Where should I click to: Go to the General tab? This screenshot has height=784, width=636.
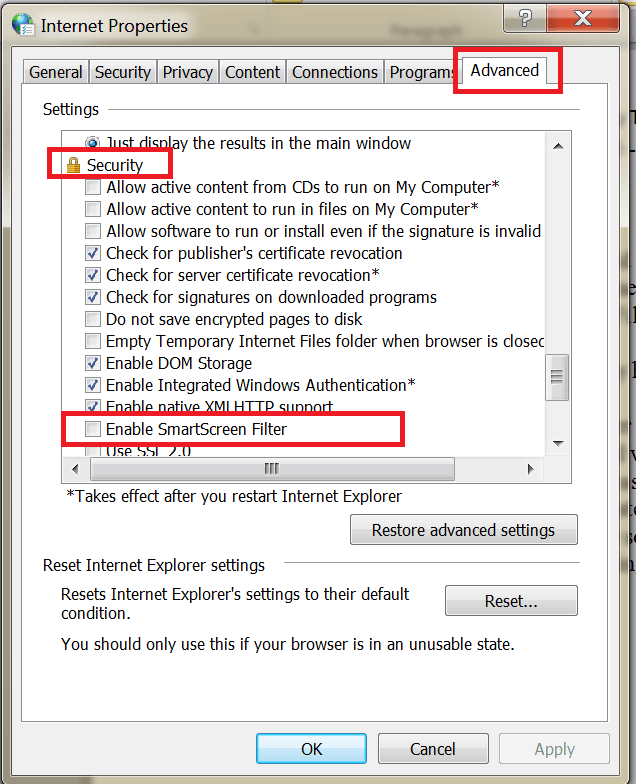tap(56, 72)
